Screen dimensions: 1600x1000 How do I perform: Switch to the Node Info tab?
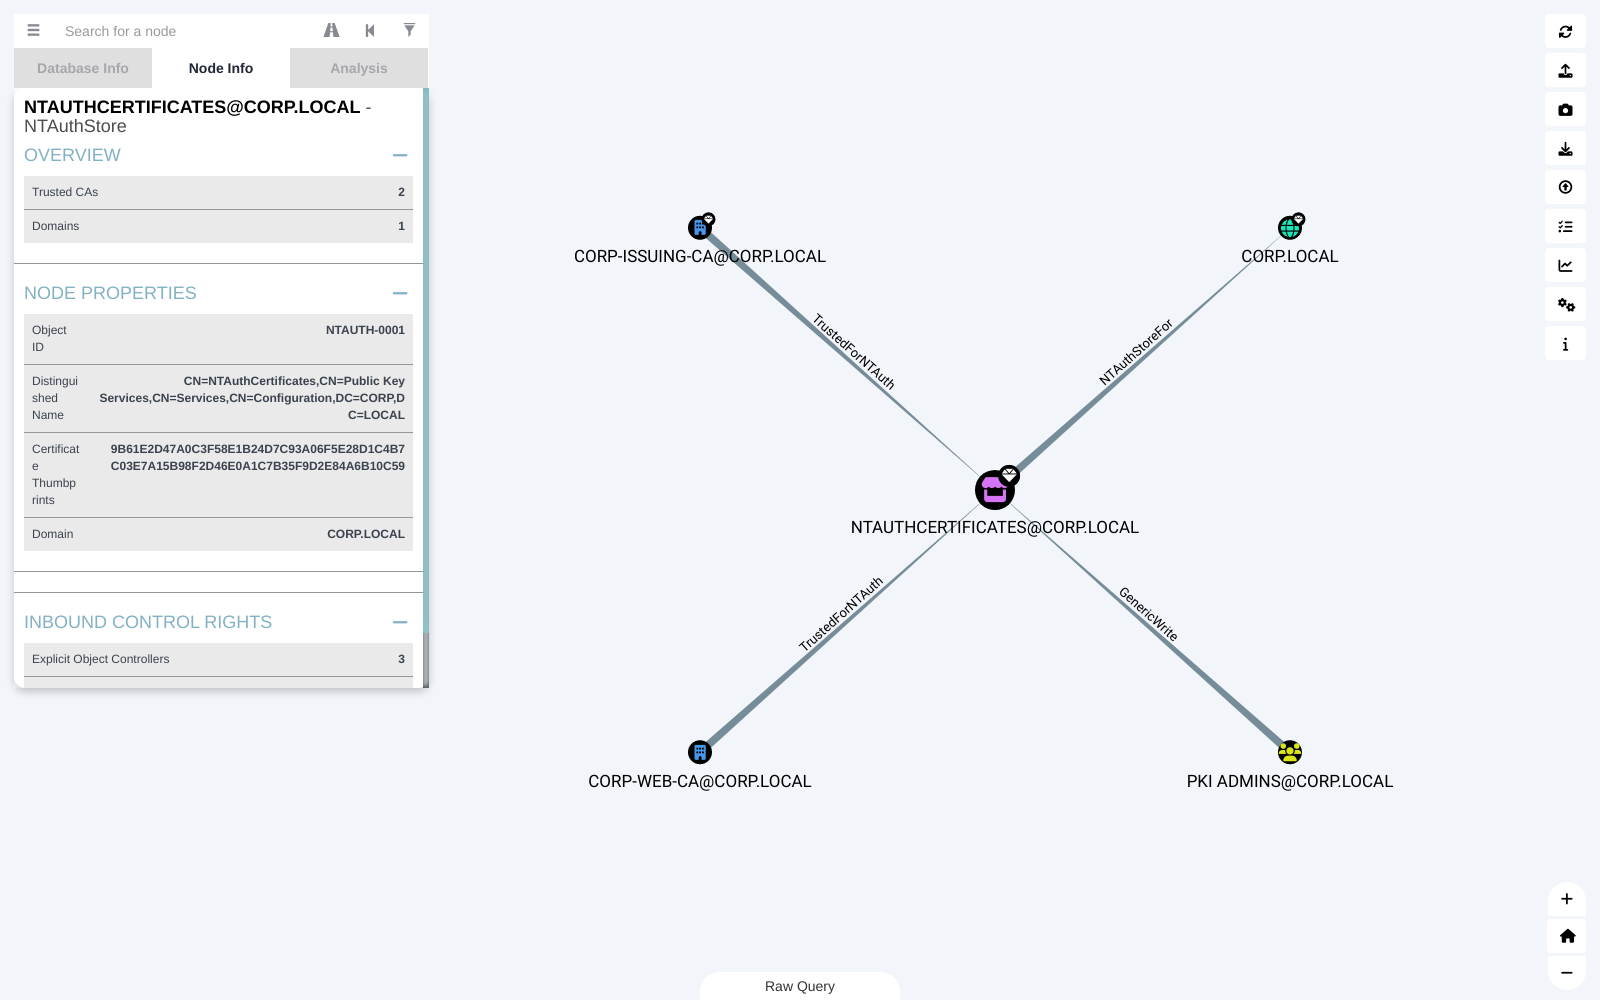pyautogui.click(x=221, y=68)
